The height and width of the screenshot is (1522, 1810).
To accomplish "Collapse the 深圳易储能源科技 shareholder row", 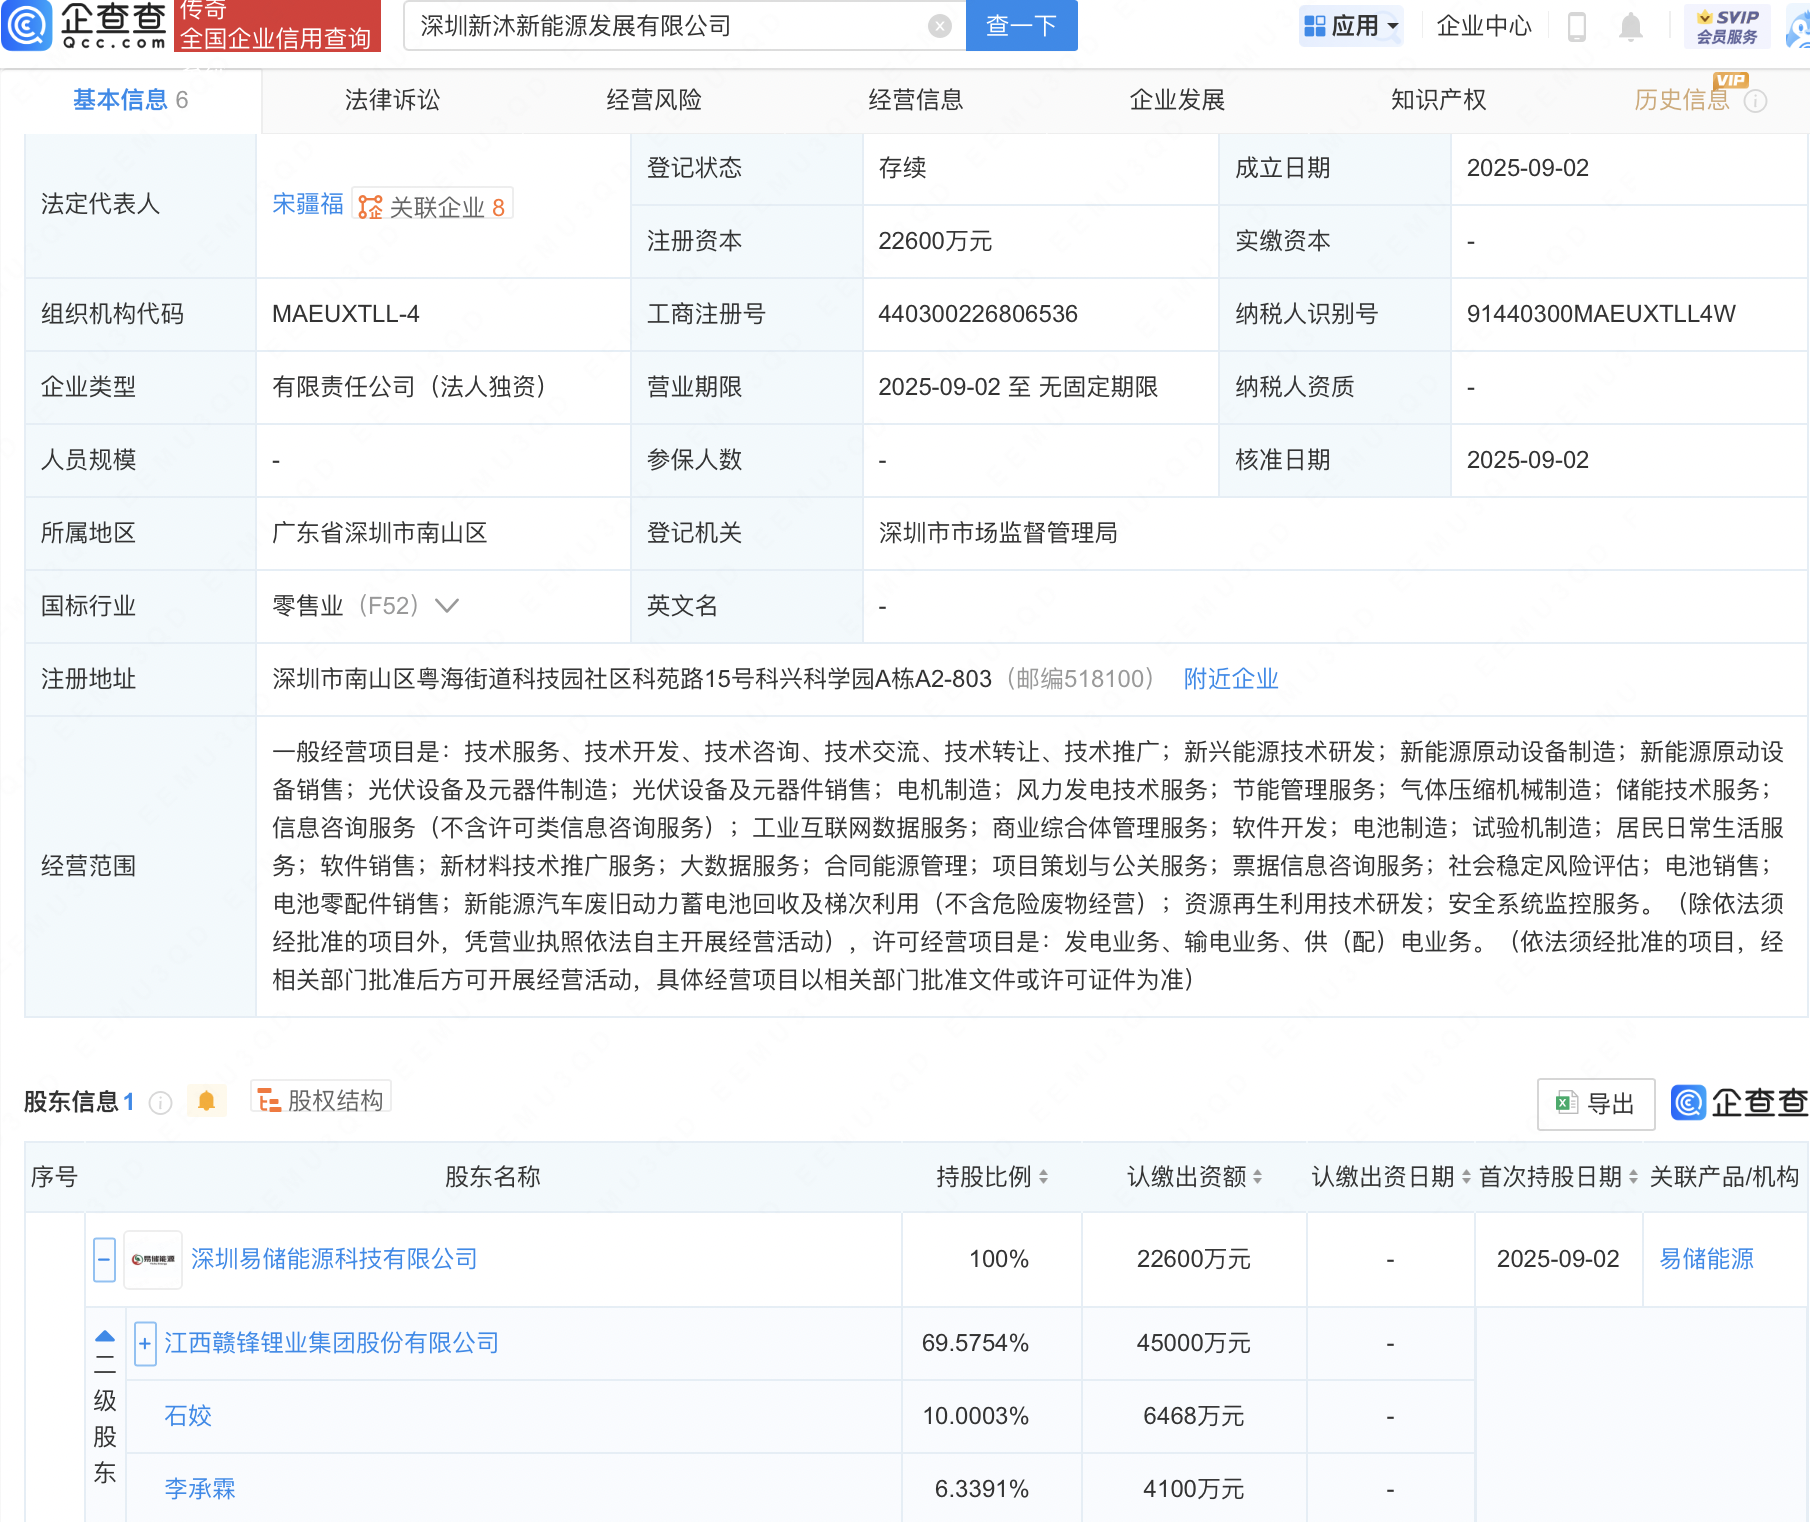I will tap(104, 1259).
